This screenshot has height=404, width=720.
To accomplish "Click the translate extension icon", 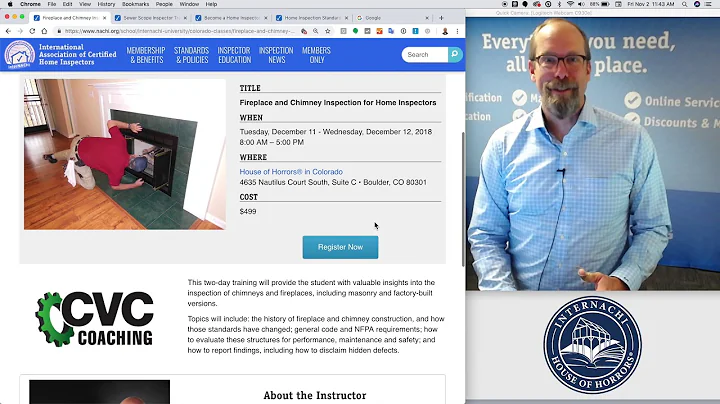I will pos(391,31).
